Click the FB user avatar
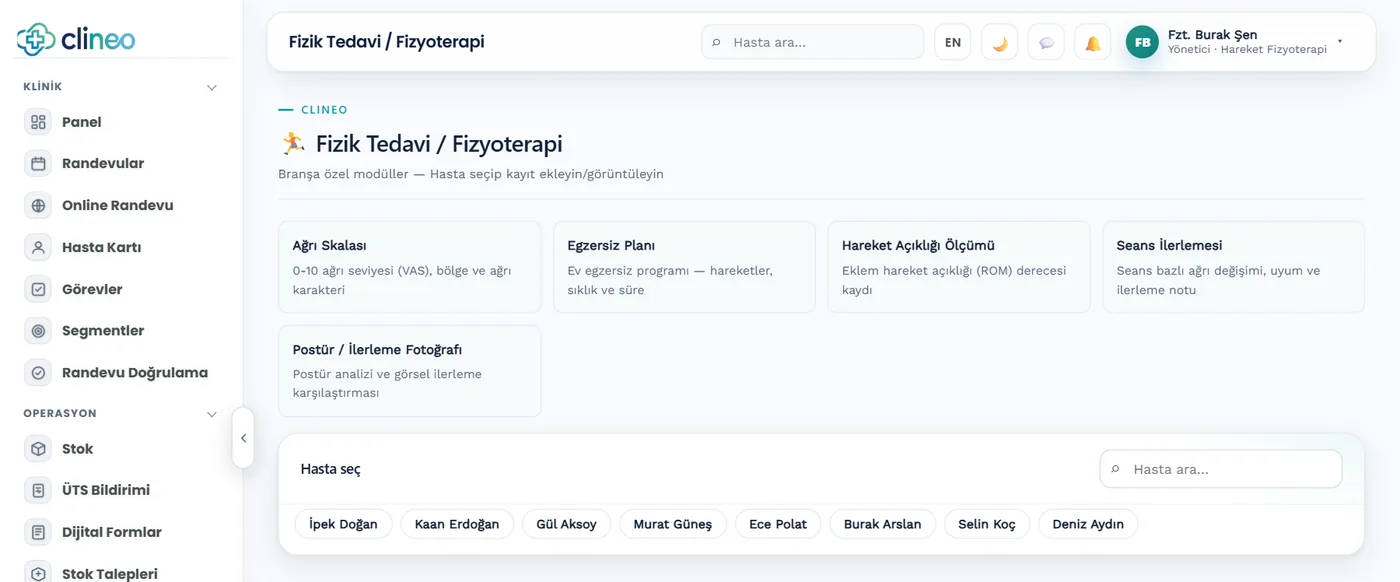1400x582 pixels. pos(1142,42)
